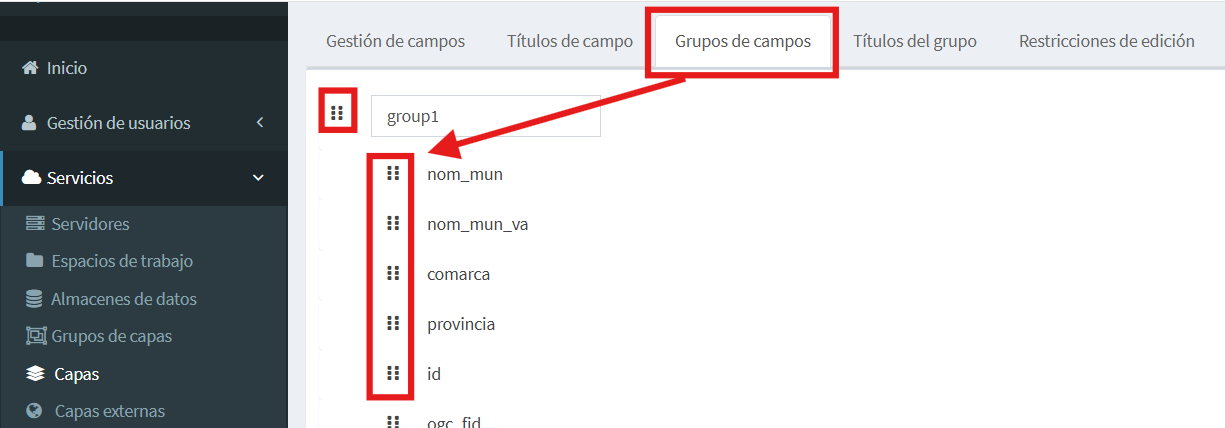Click the globe icon for Capas externas
This screenshot has height=428, width=1225.
(x=35, y=411)
